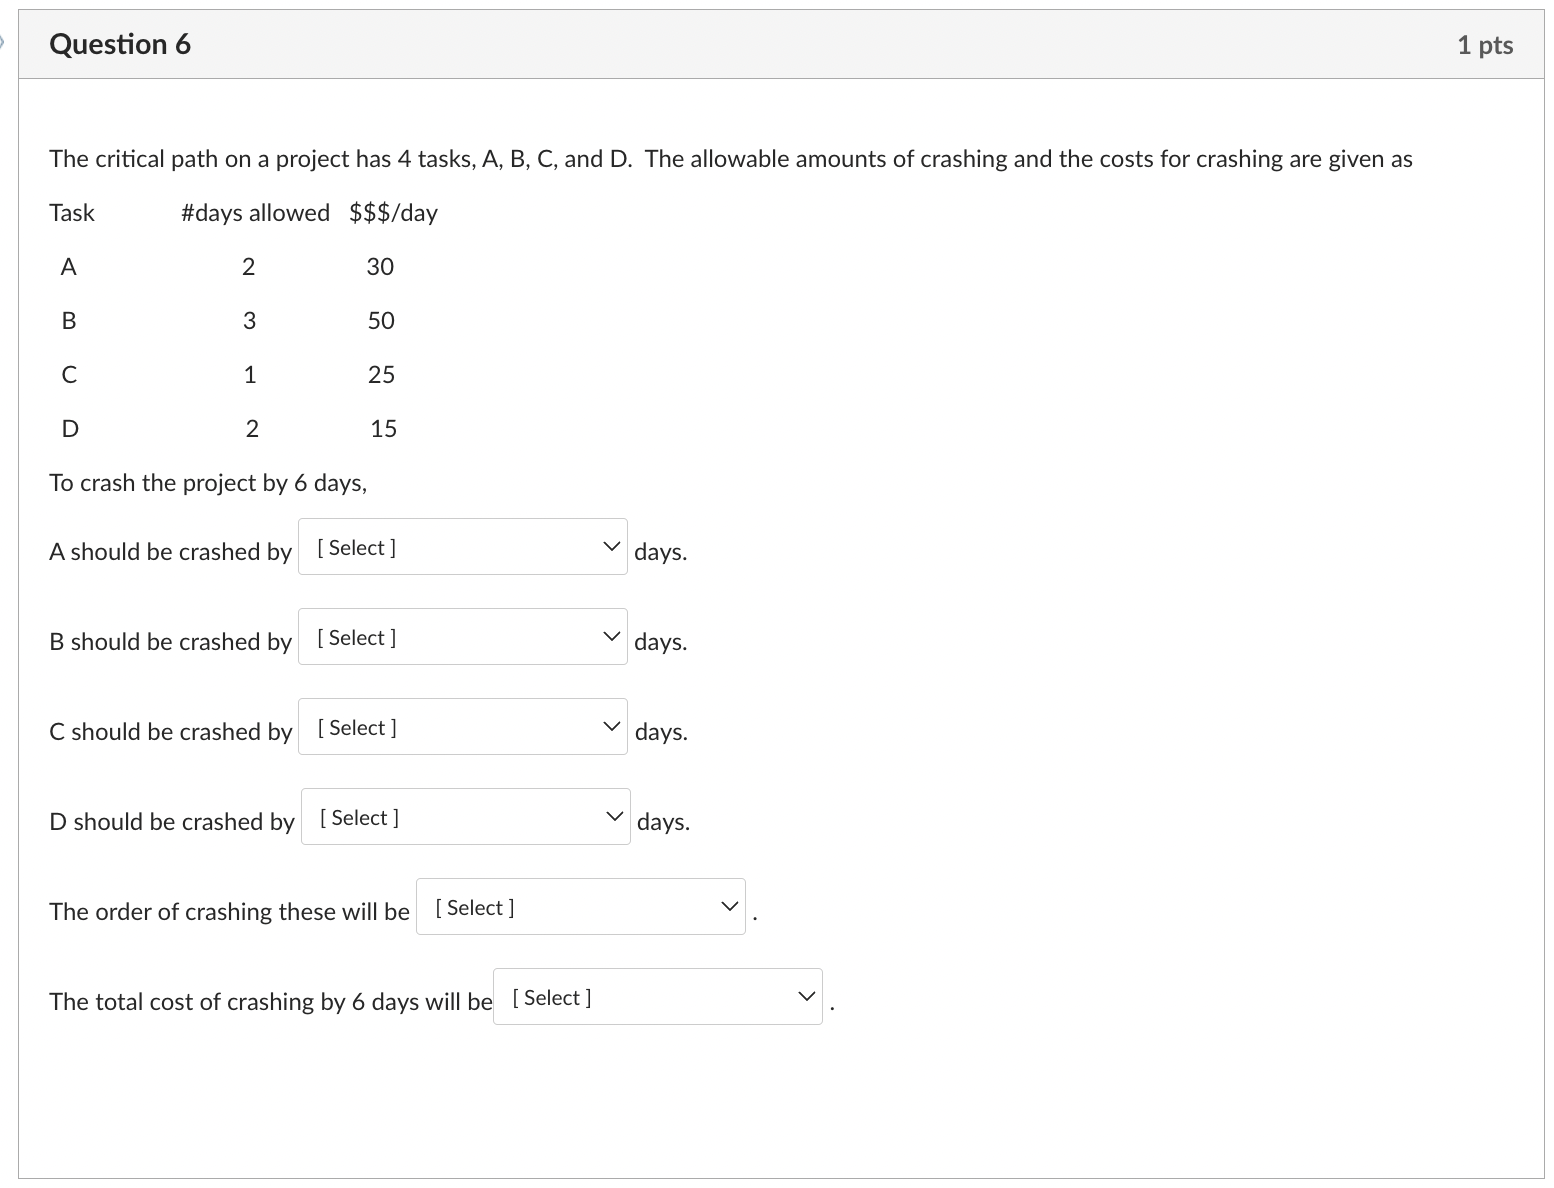
Task: Click the chevron on task A's select box
Action: (610, 546)
